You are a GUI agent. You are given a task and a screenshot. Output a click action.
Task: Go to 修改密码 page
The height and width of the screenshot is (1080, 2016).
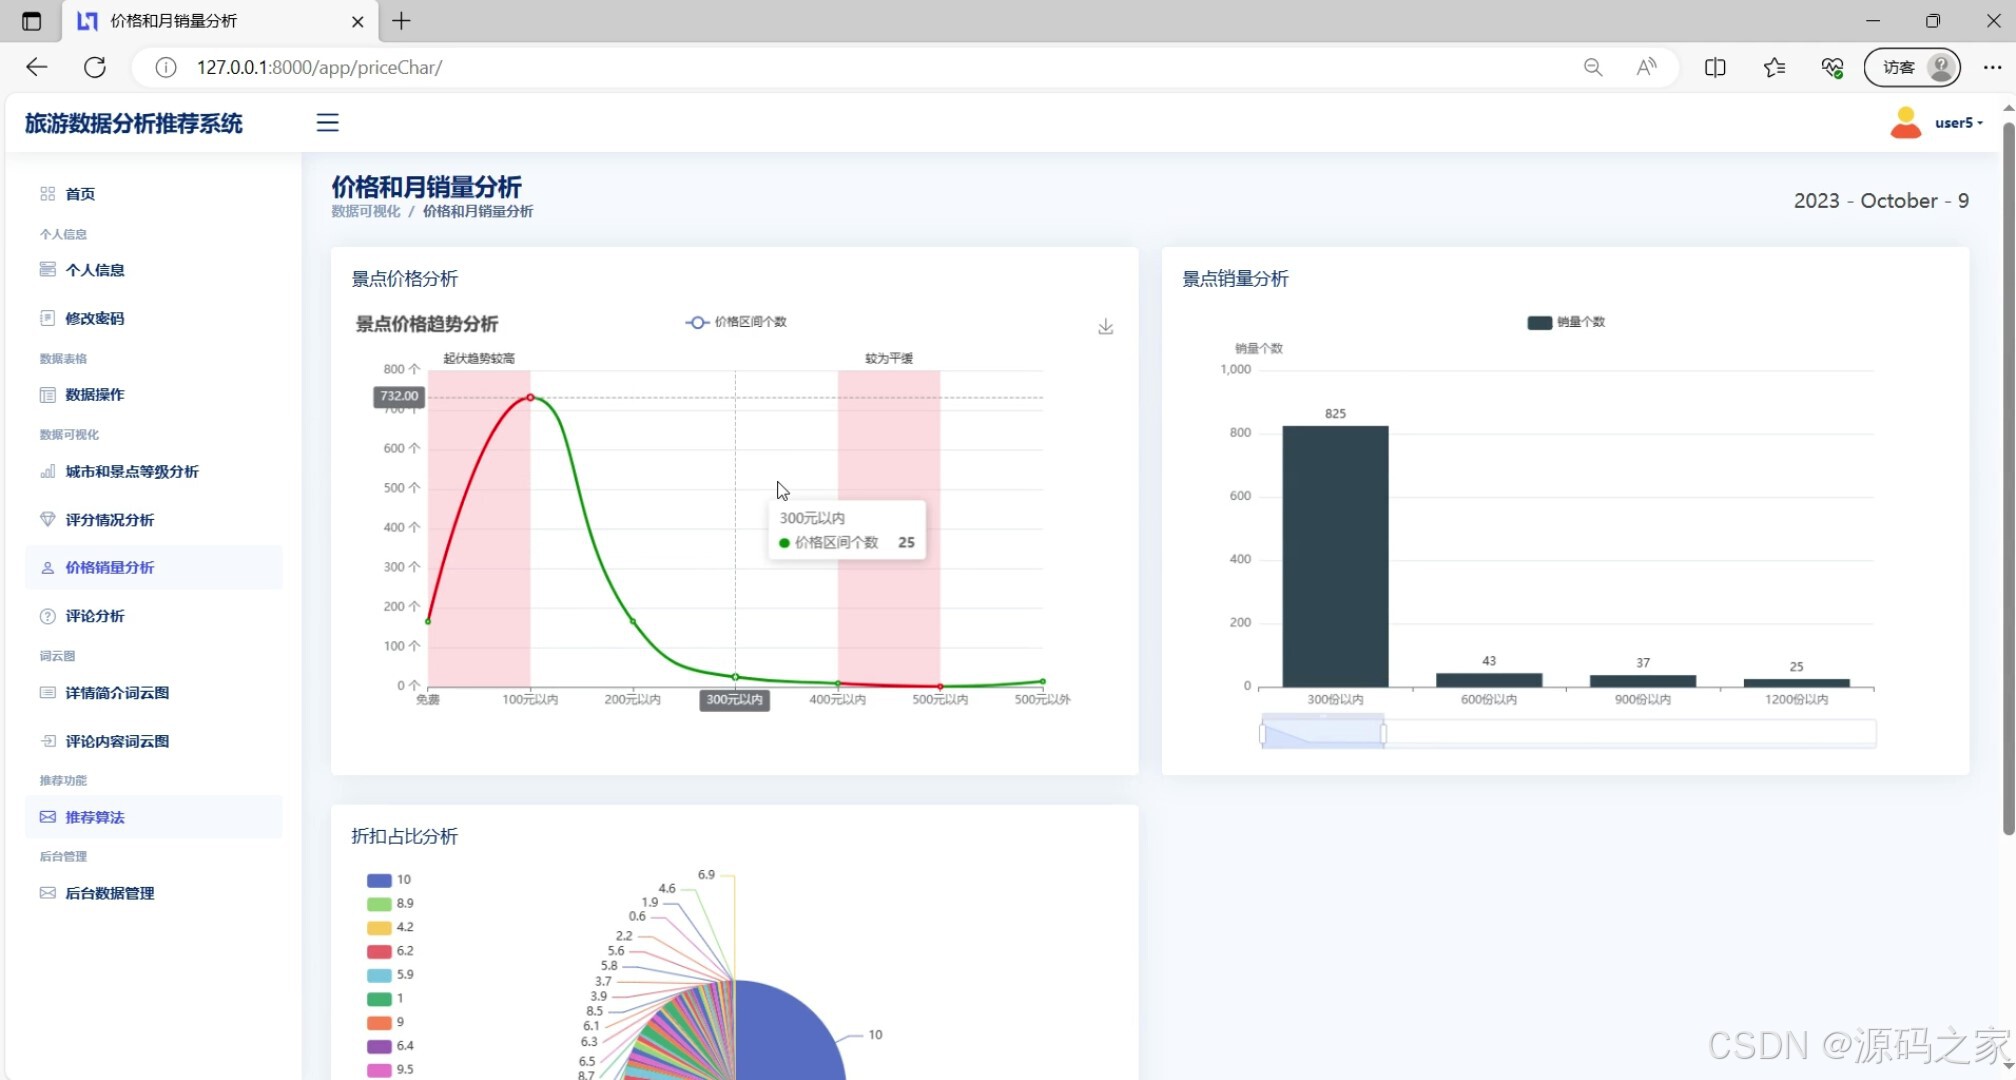click(95, 318)
